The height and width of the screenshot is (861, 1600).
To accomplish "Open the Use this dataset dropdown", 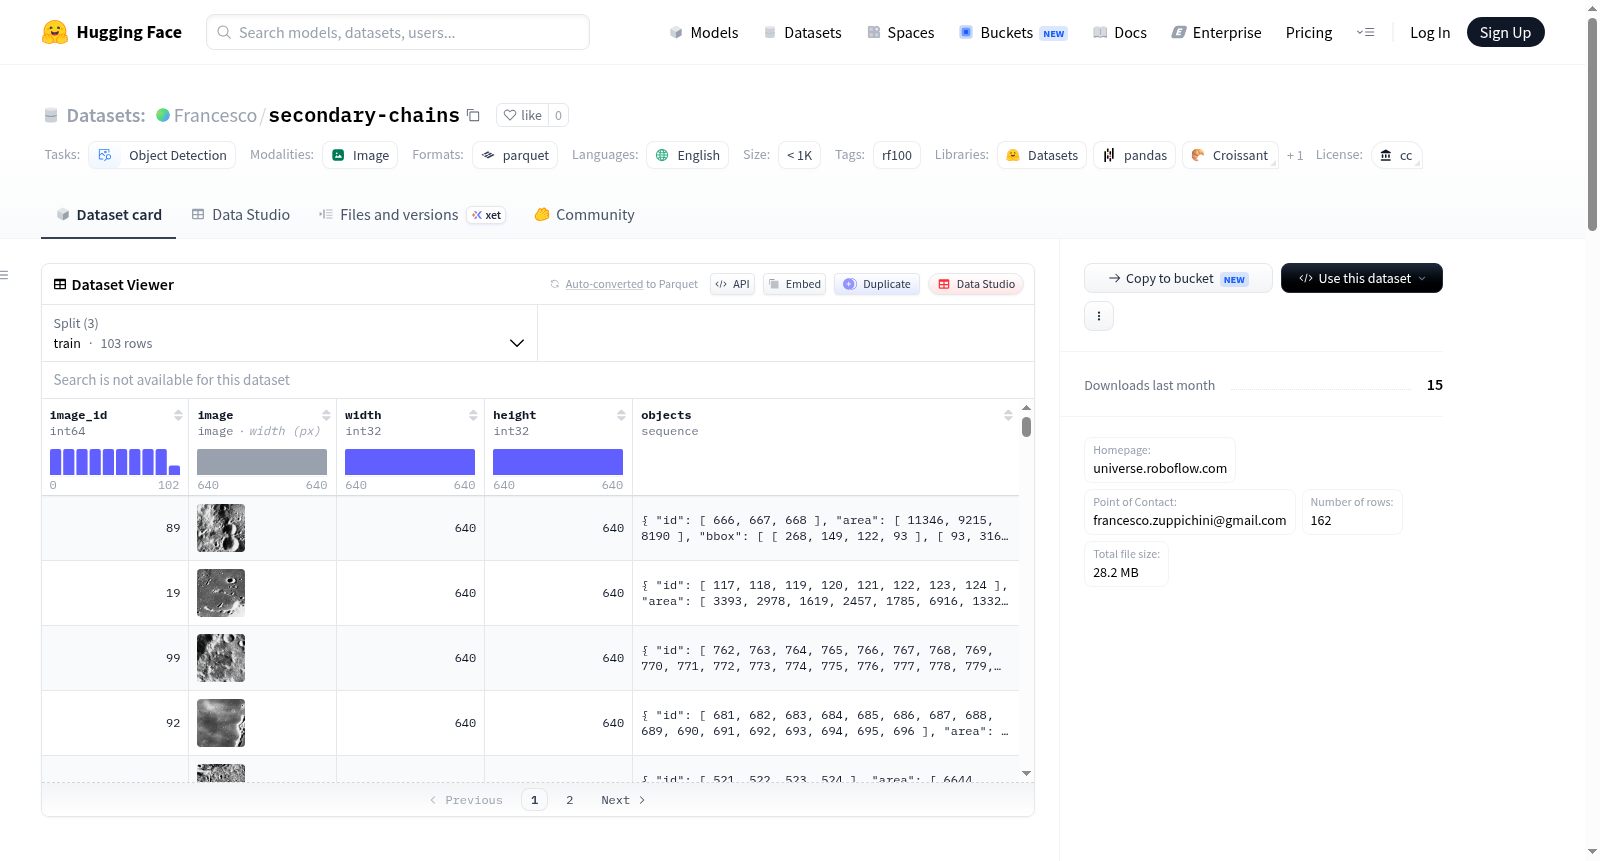I will (x=1362, y=278).
